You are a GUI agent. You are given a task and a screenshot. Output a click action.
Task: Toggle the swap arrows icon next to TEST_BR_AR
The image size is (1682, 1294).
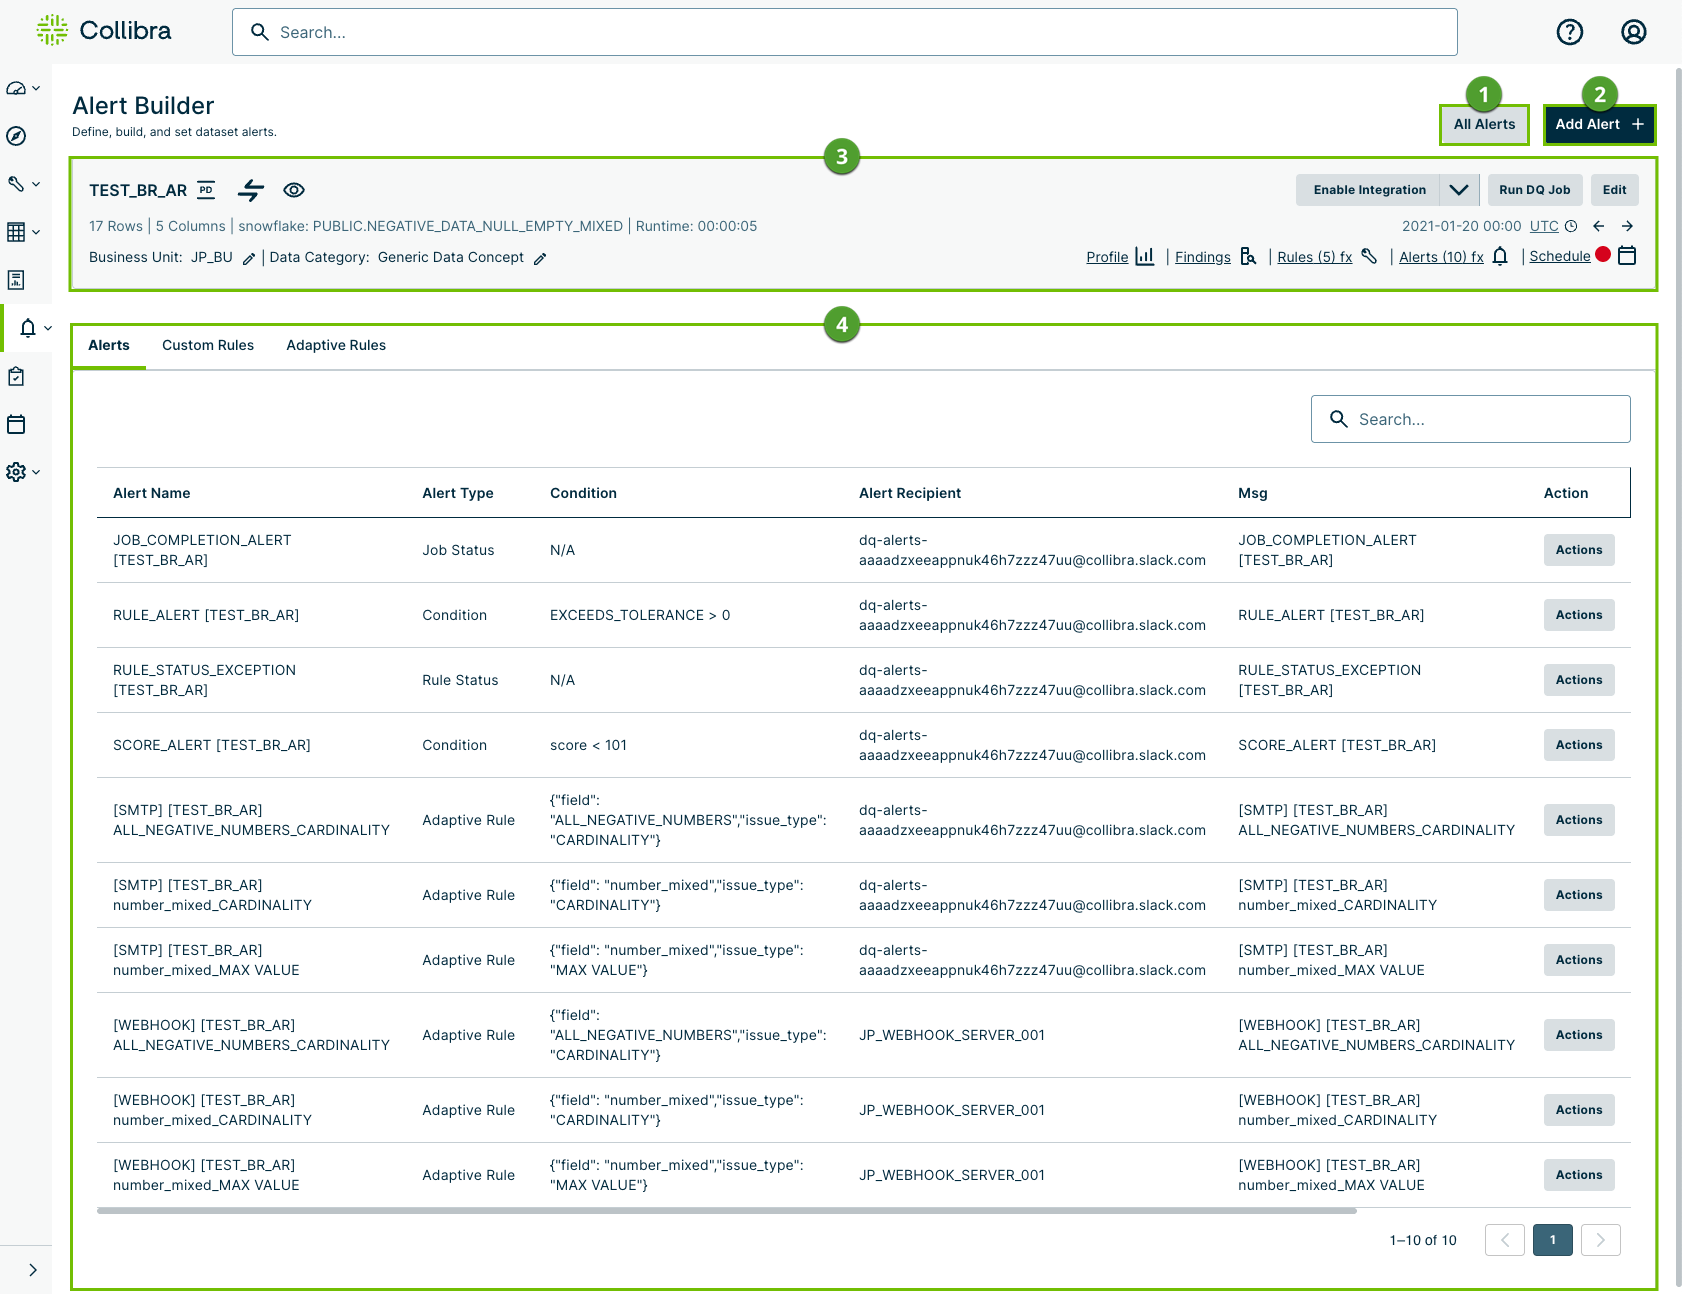coord(251,189)
